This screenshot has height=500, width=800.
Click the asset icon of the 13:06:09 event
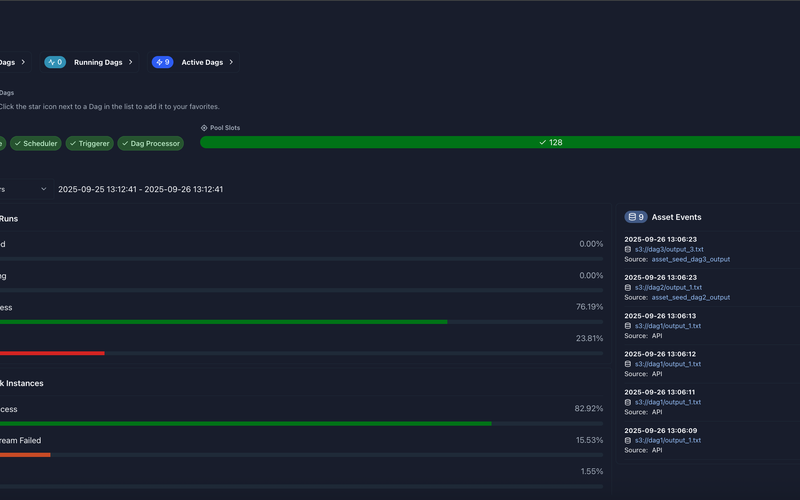628,440
